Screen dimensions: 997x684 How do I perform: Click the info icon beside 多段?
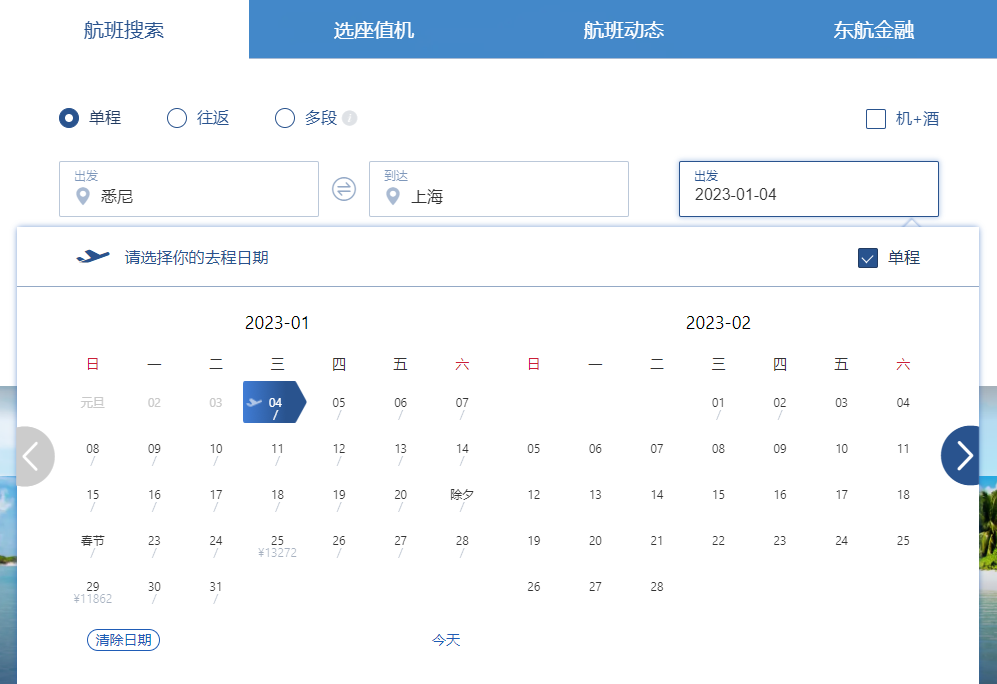click(x=350, y=118)
